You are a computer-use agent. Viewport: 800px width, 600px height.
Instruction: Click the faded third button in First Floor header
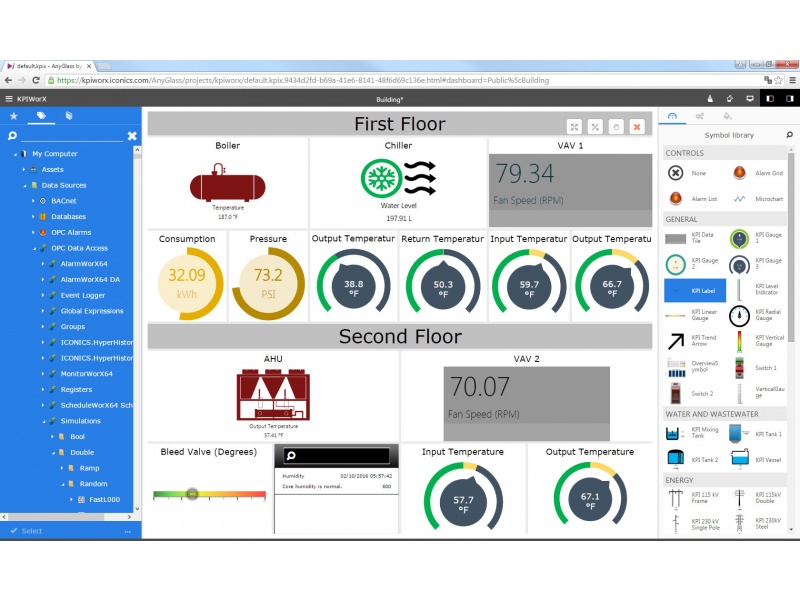pyautogui.click(x=616, y=127)
